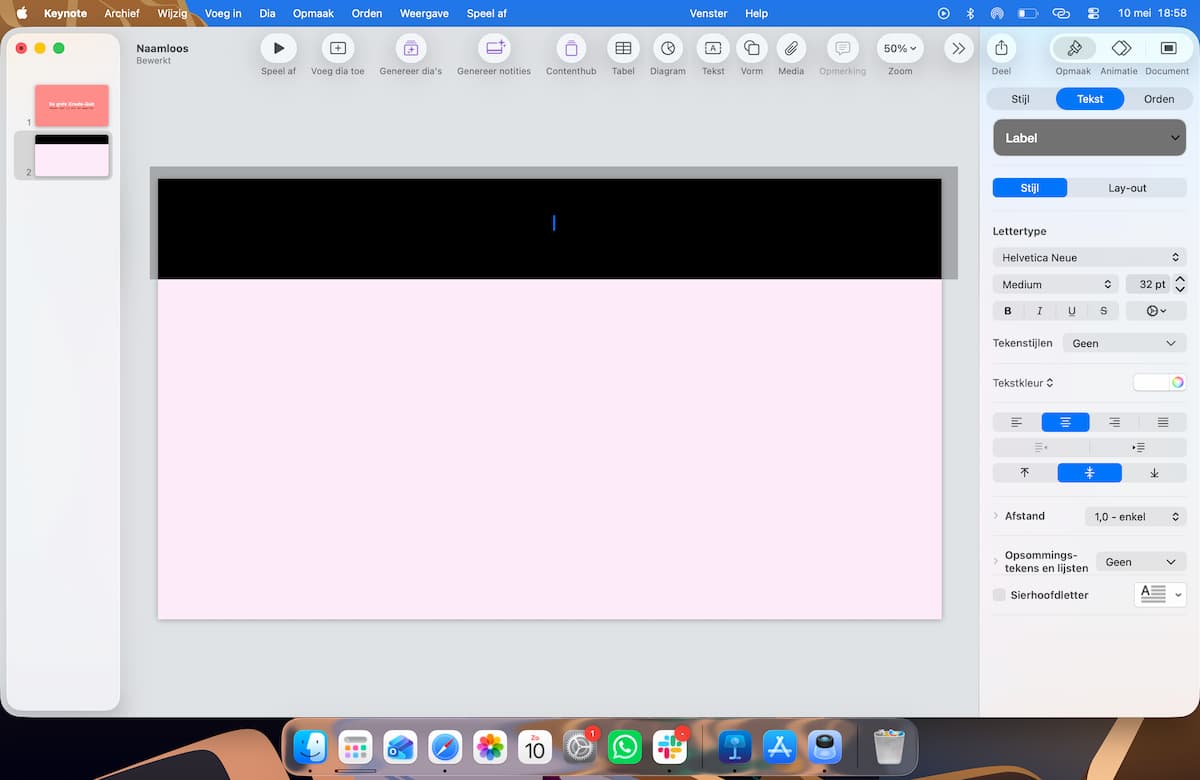The width and height of the screenshot is (1200, 780).
Task: Increase text indent level
Action: [1138, 447]
